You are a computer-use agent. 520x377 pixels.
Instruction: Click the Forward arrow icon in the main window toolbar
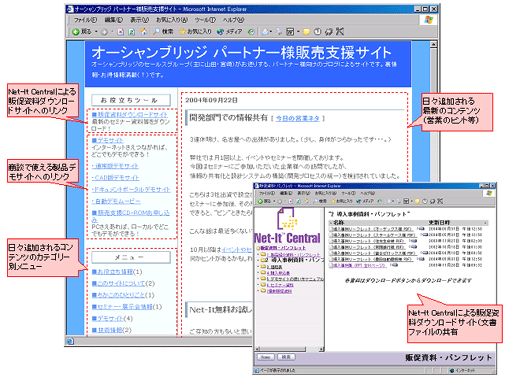[x=104, y=32]
